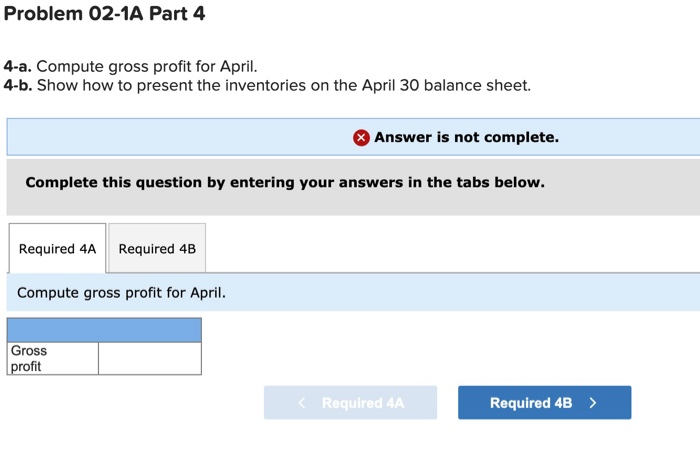
Task: Click the blue table header bar
Action: click(104, 330)
